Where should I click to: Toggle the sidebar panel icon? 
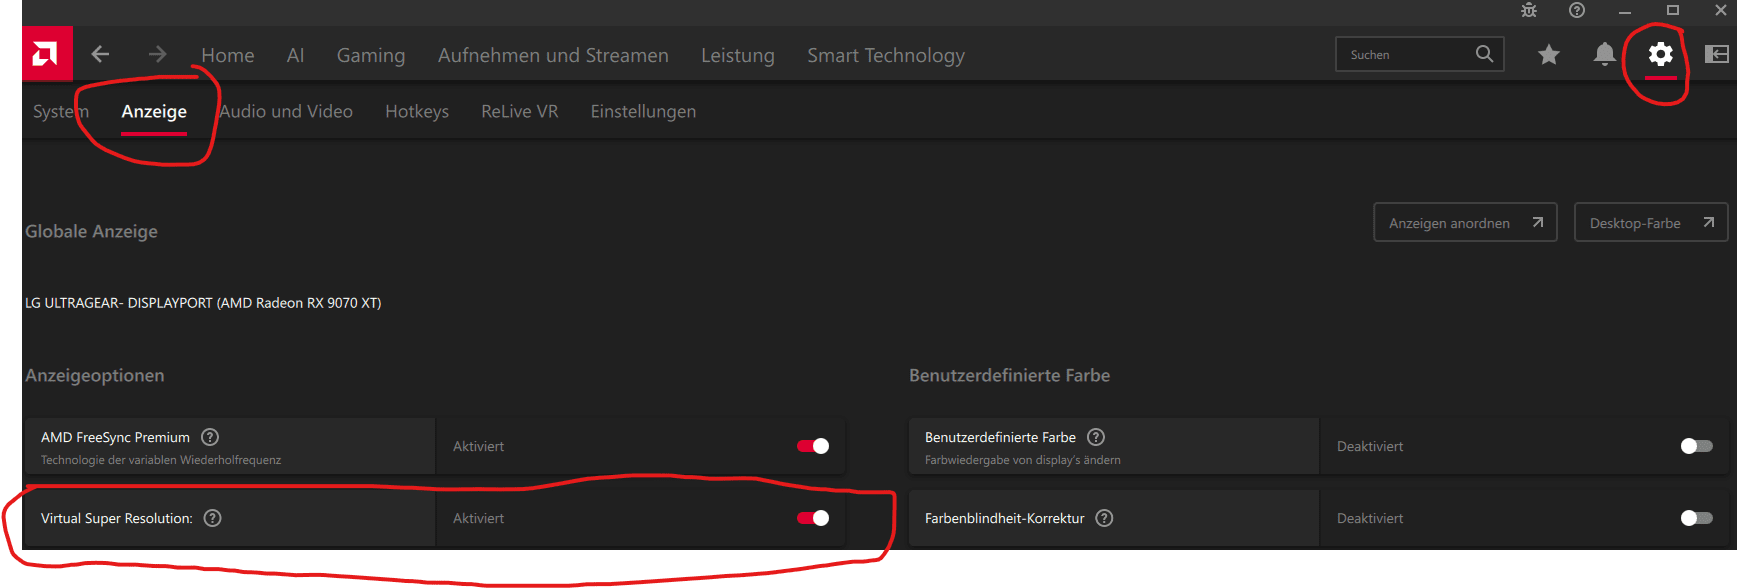1716,54
